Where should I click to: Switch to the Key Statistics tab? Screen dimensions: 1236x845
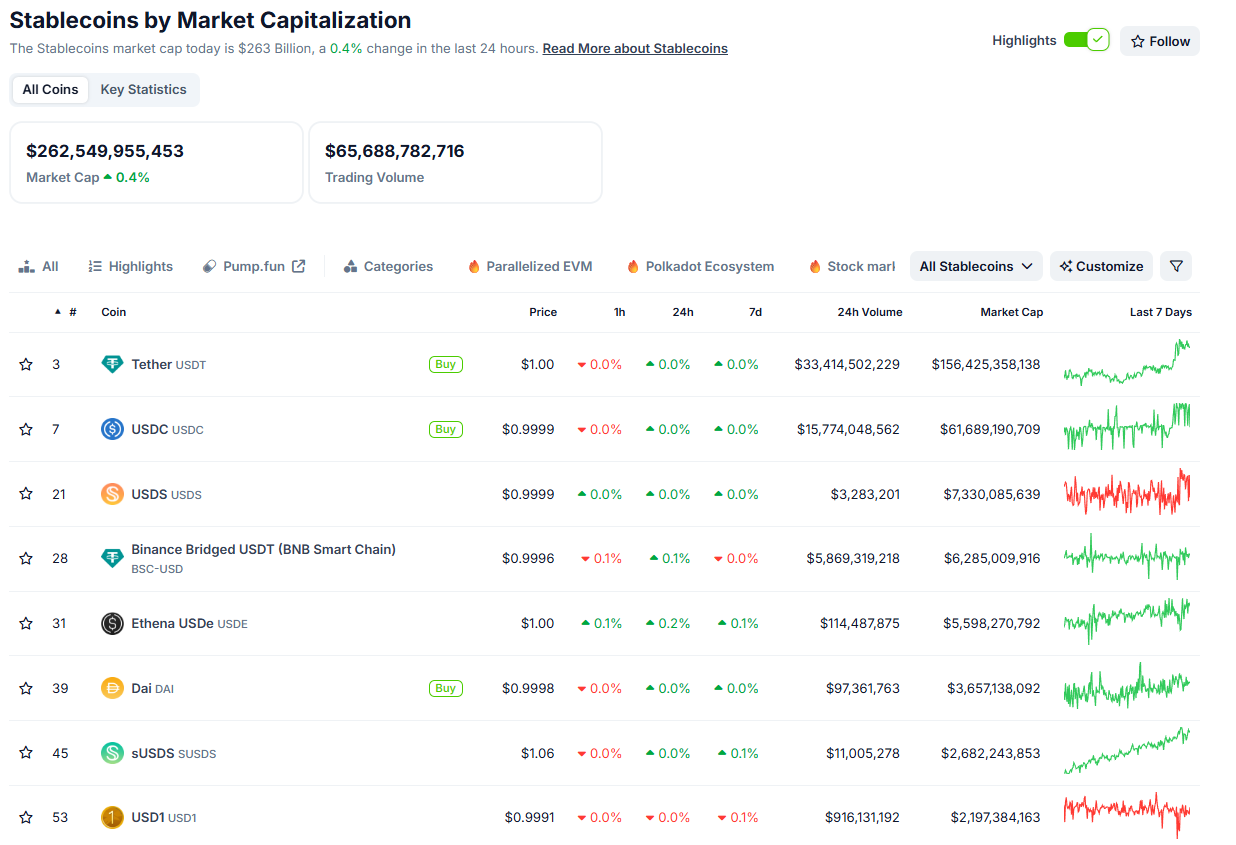(x=143, y=89)
